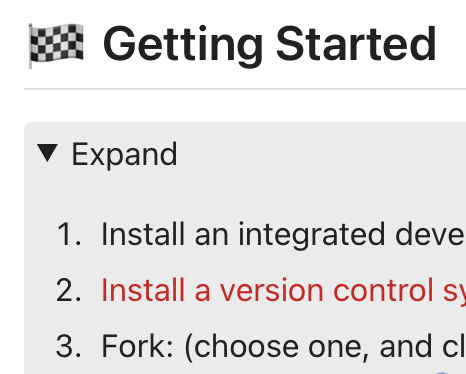Click the word 'Getting' in the heading

tap(183, 45)
